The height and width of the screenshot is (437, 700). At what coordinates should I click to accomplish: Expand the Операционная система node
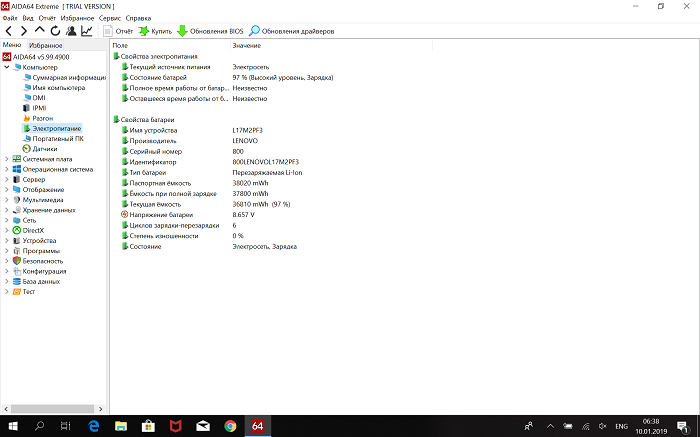[7, 169]
